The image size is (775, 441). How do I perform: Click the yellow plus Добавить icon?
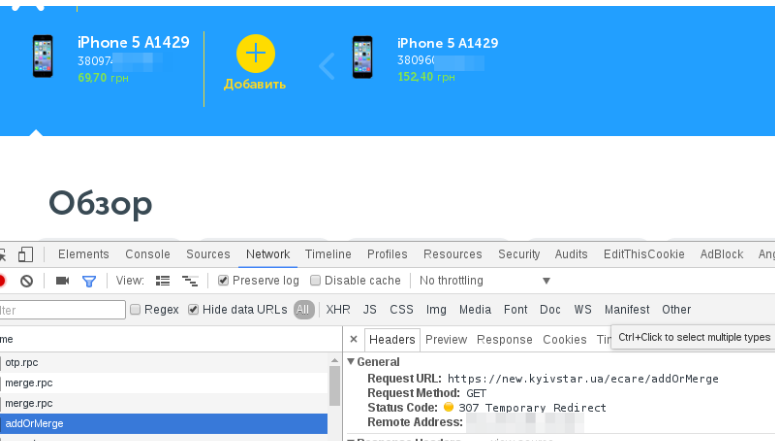click(256, 53)
